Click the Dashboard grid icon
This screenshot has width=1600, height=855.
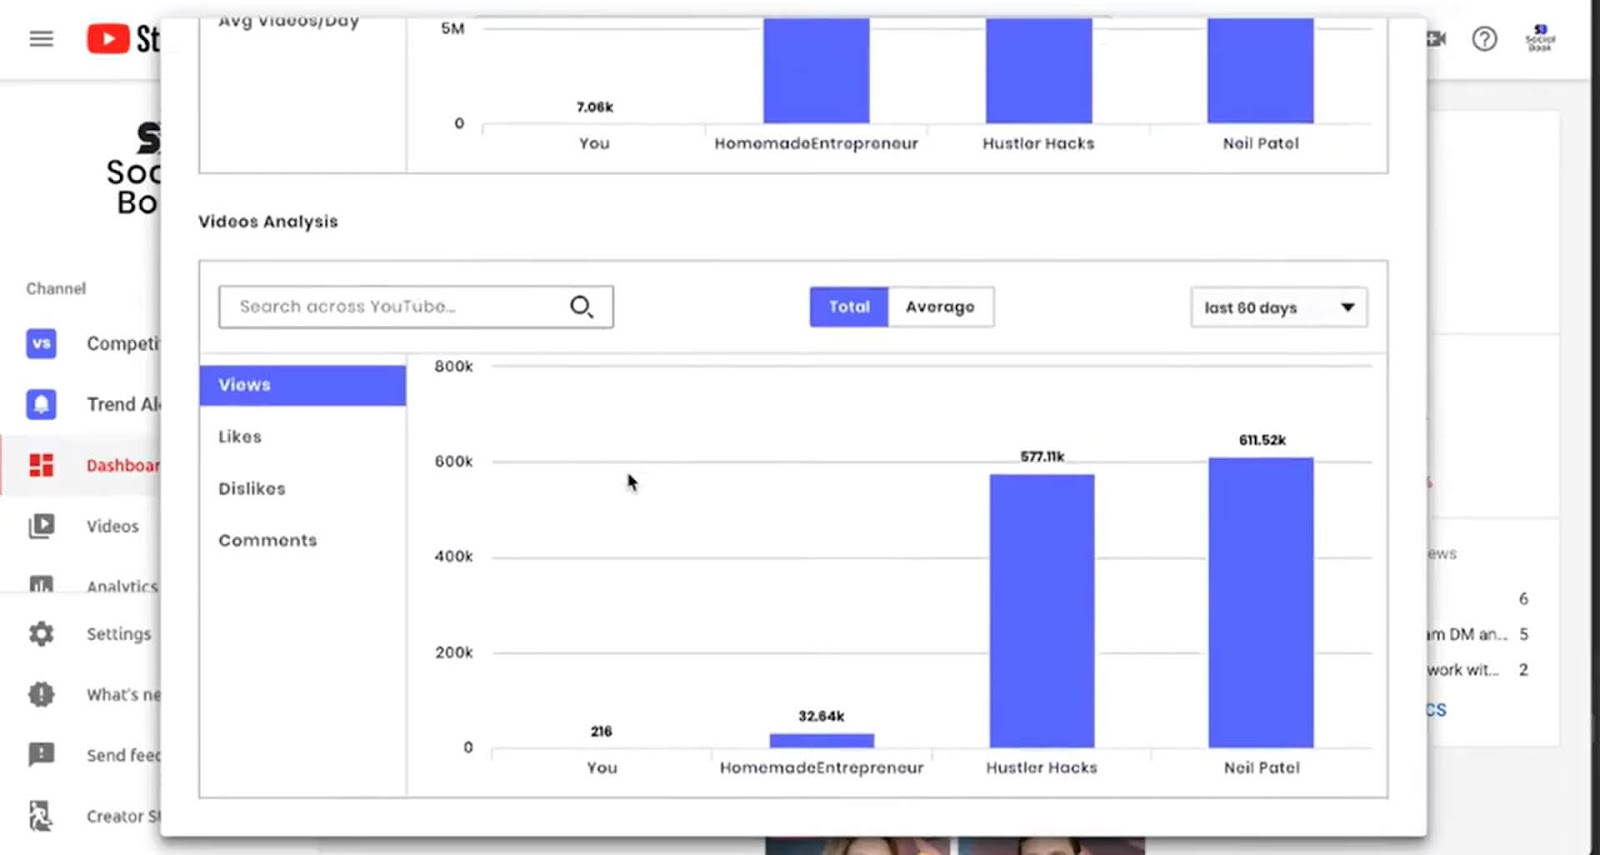coord(41,465)
